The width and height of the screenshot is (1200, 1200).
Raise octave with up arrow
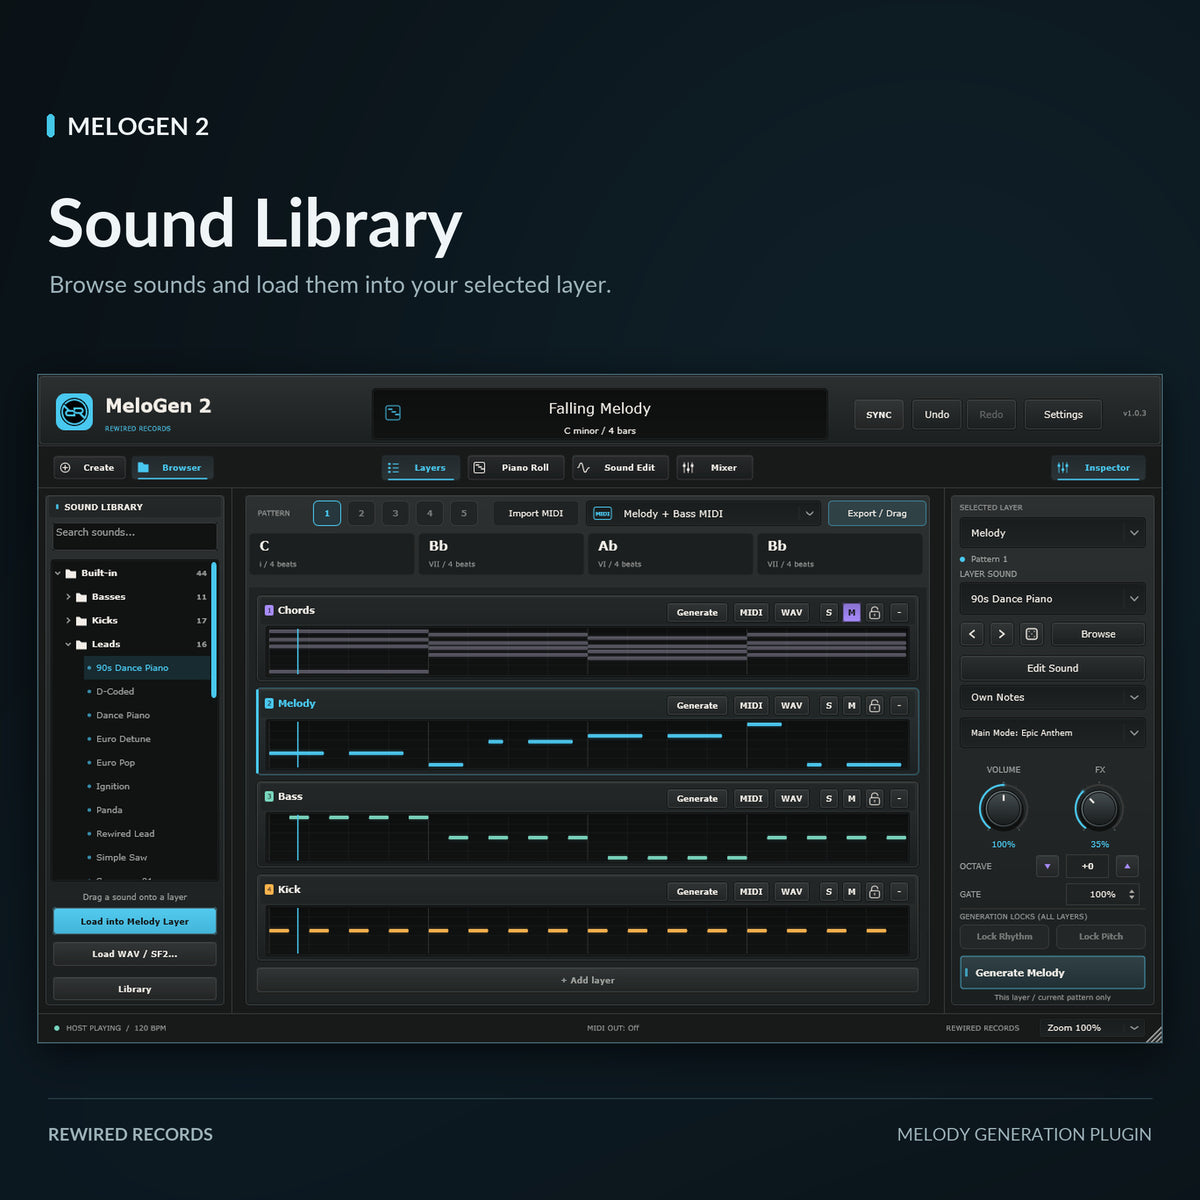click(1127, 866)
